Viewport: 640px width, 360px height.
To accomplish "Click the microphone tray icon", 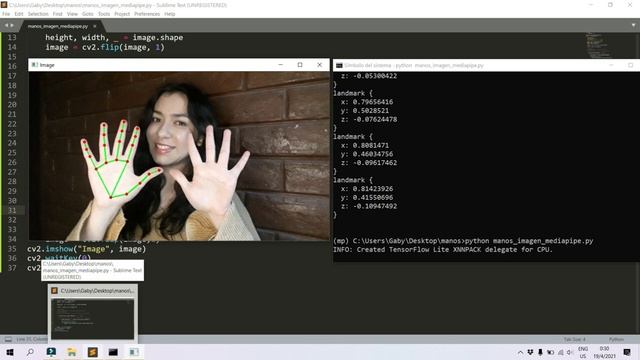I will [540, 352].
